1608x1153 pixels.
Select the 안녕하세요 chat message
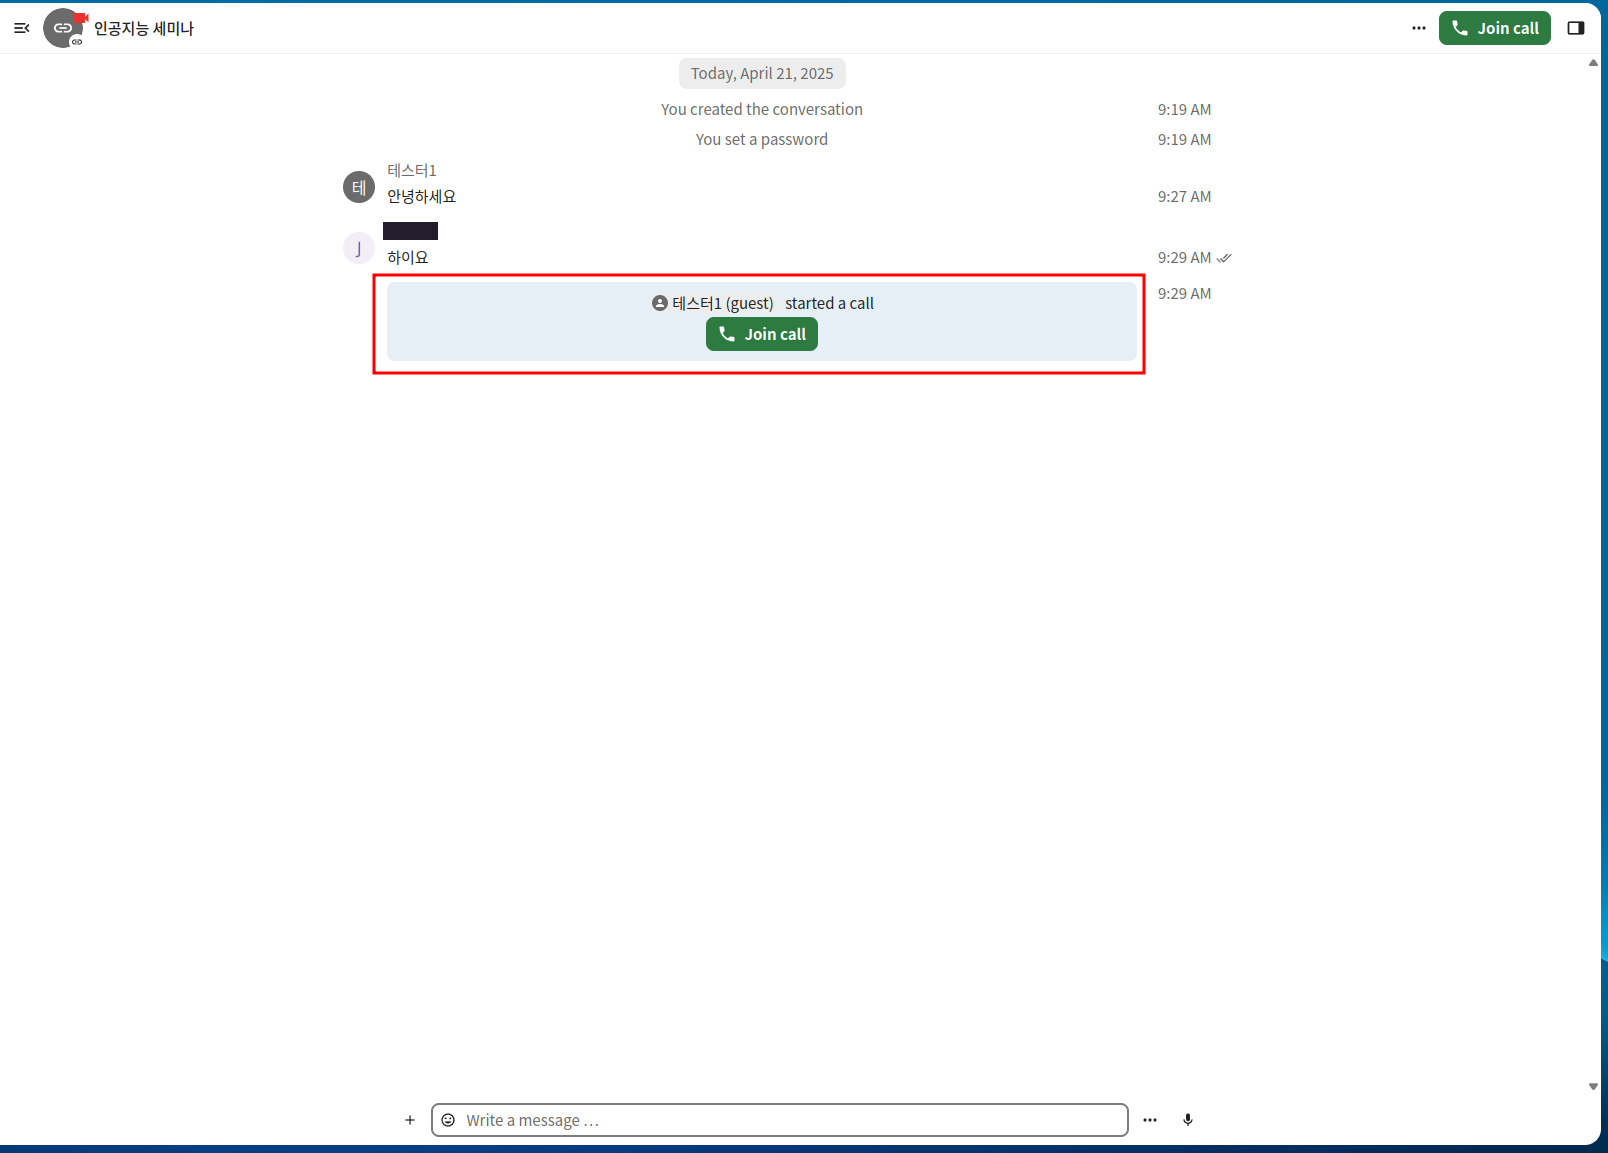(421, 197)
